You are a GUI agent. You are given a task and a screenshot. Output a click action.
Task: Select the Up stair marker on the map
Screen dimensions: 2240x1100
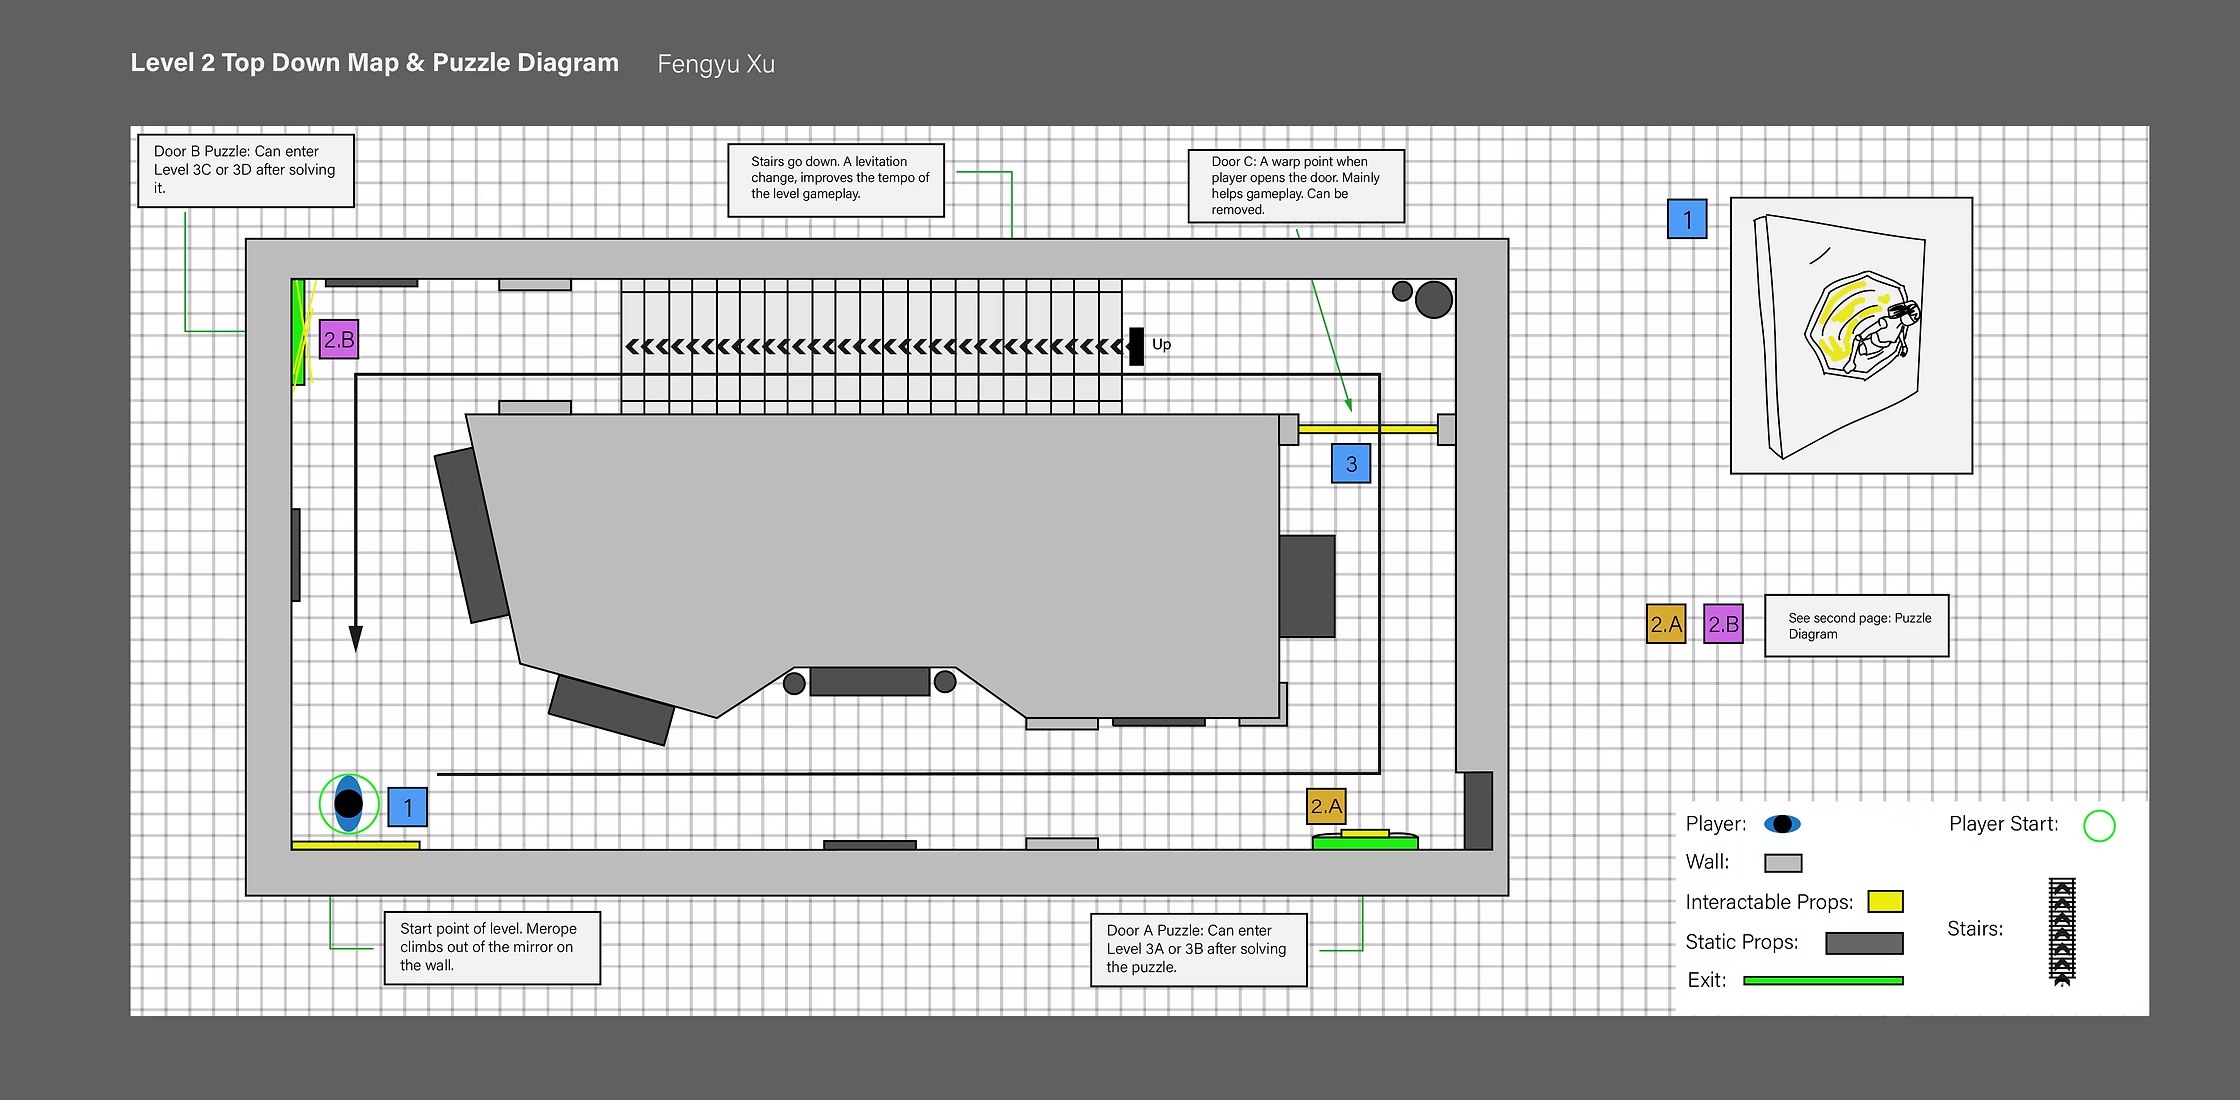coord(1138,344)
